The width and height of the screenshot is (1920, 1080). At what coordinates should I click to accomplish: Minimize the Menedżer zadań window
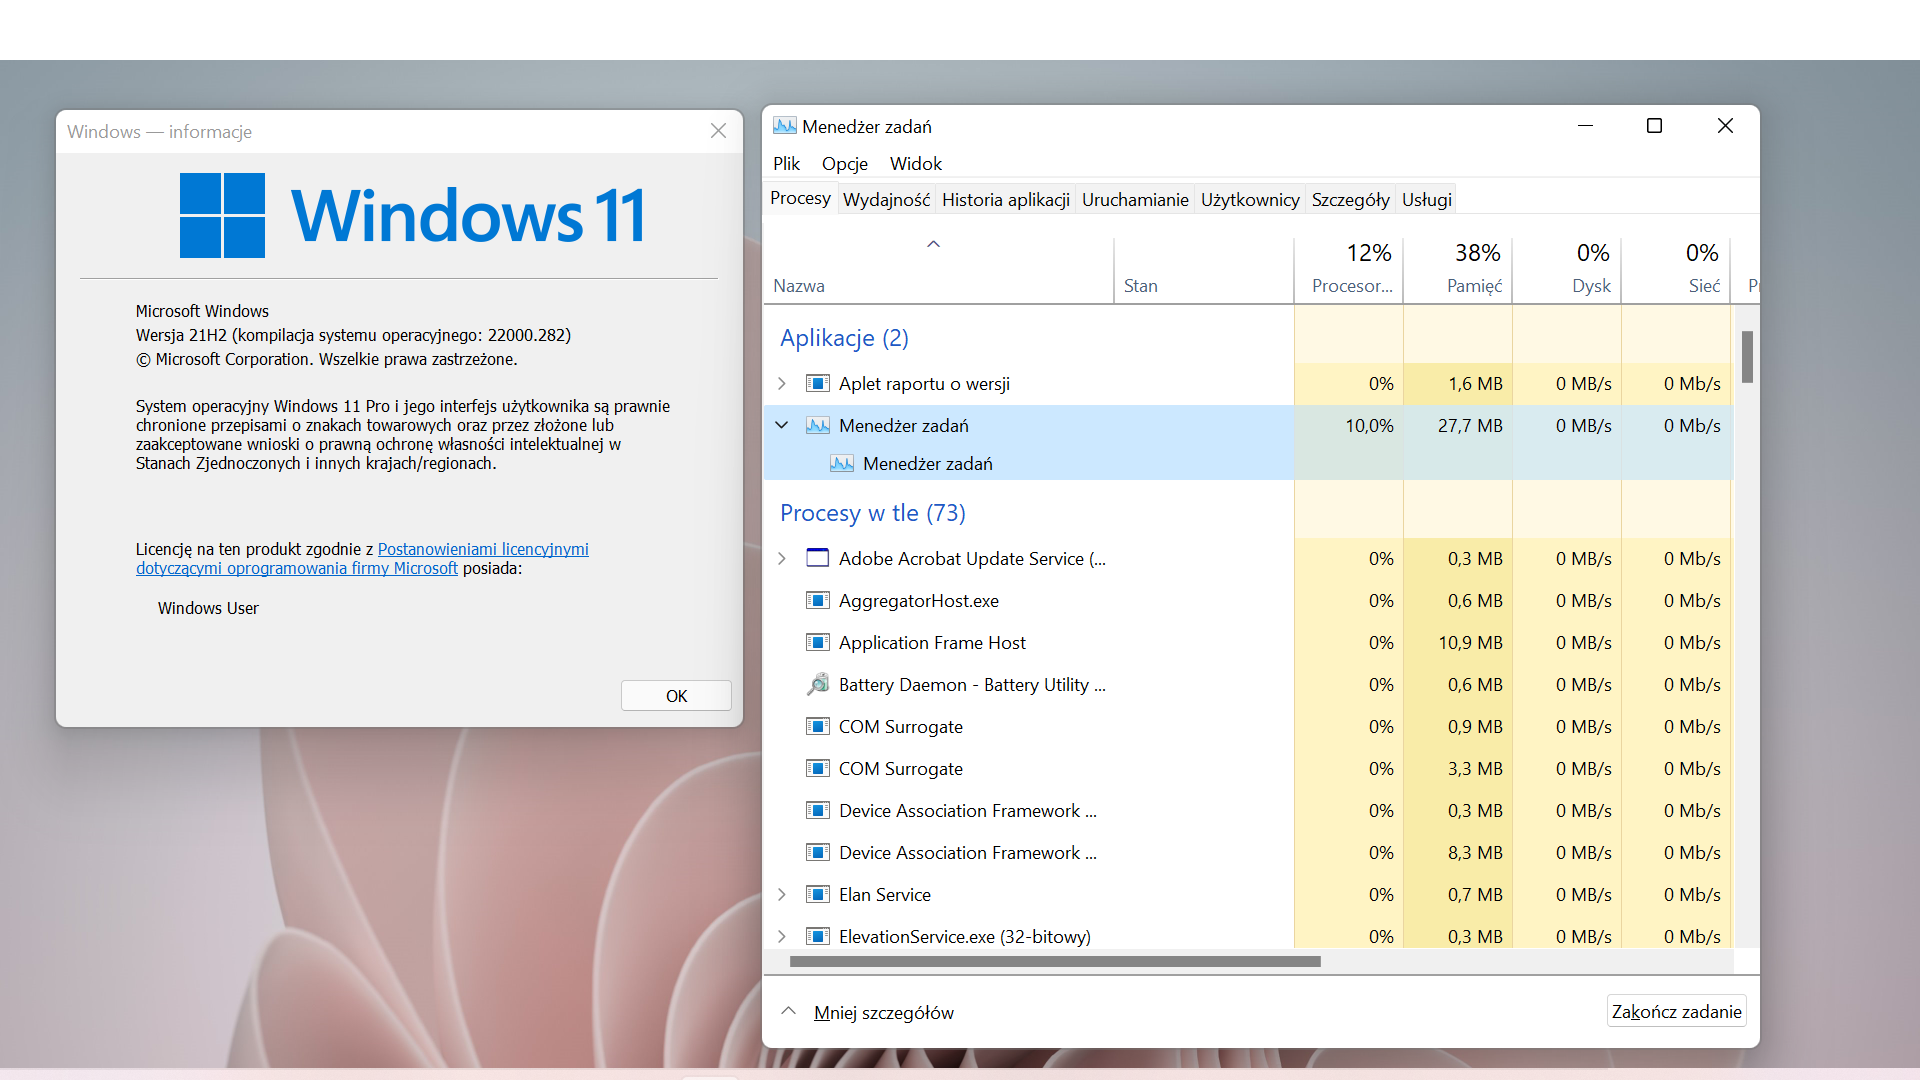1585,126
